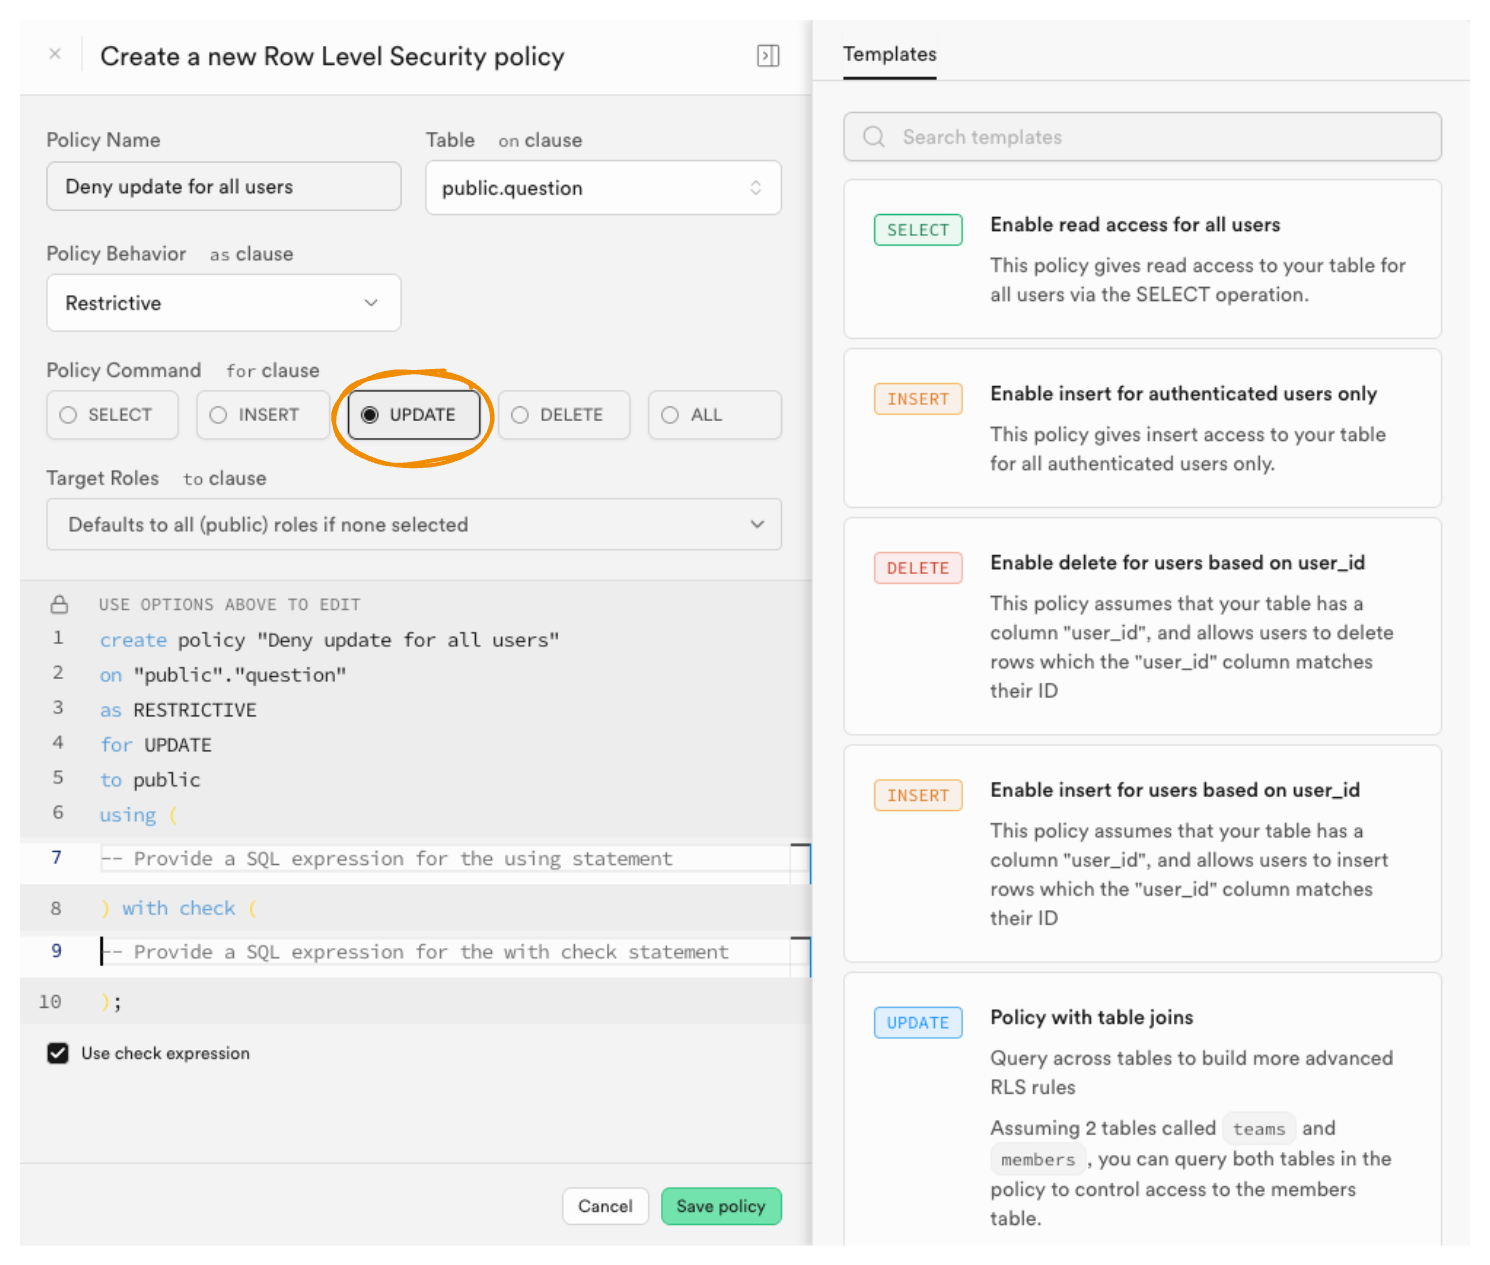This screenshot has width=1490, height=1265.
Task: Uncheck the Use check expression checkbox
Action: point(58,1053)
